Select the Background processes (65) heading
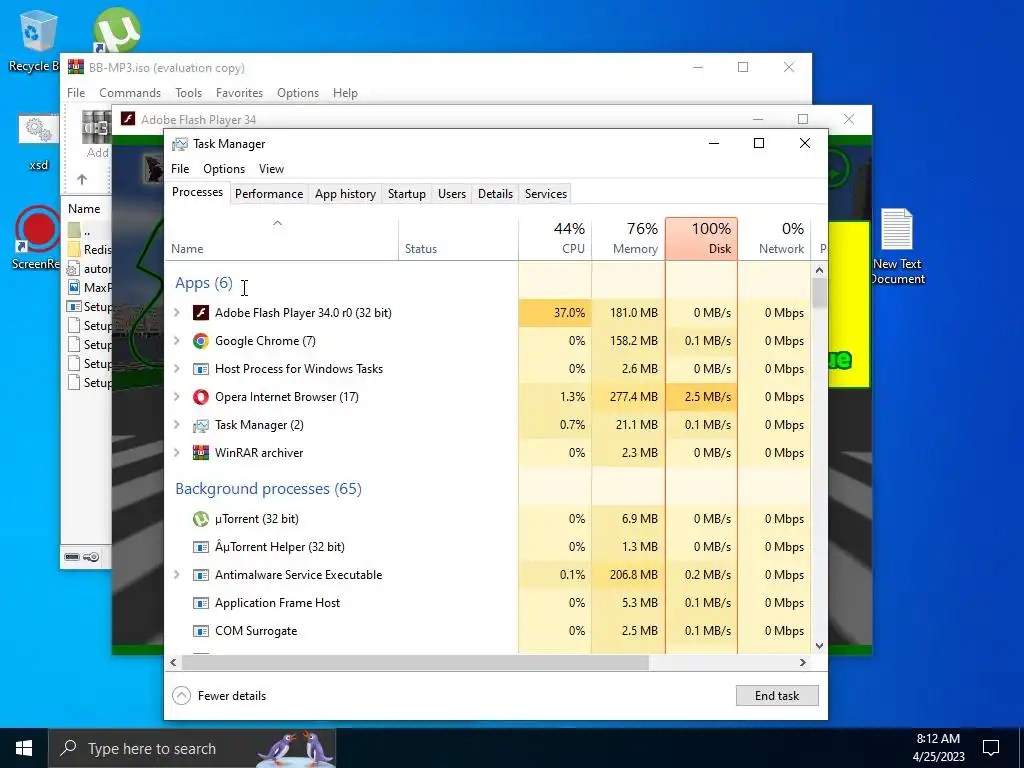 point(268,488)
